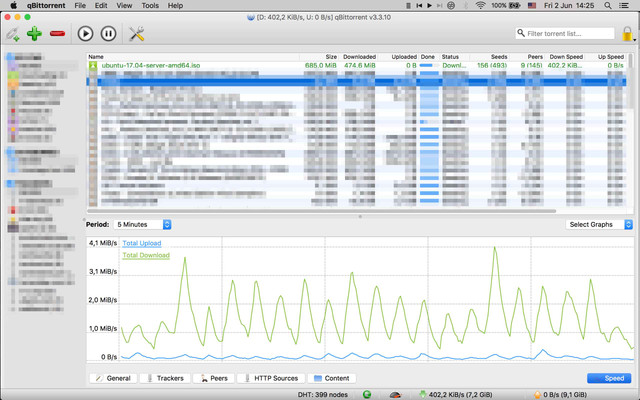Open the Help menu
The width and height of the screenshot is (640, 400).
[x=176, y=5]
